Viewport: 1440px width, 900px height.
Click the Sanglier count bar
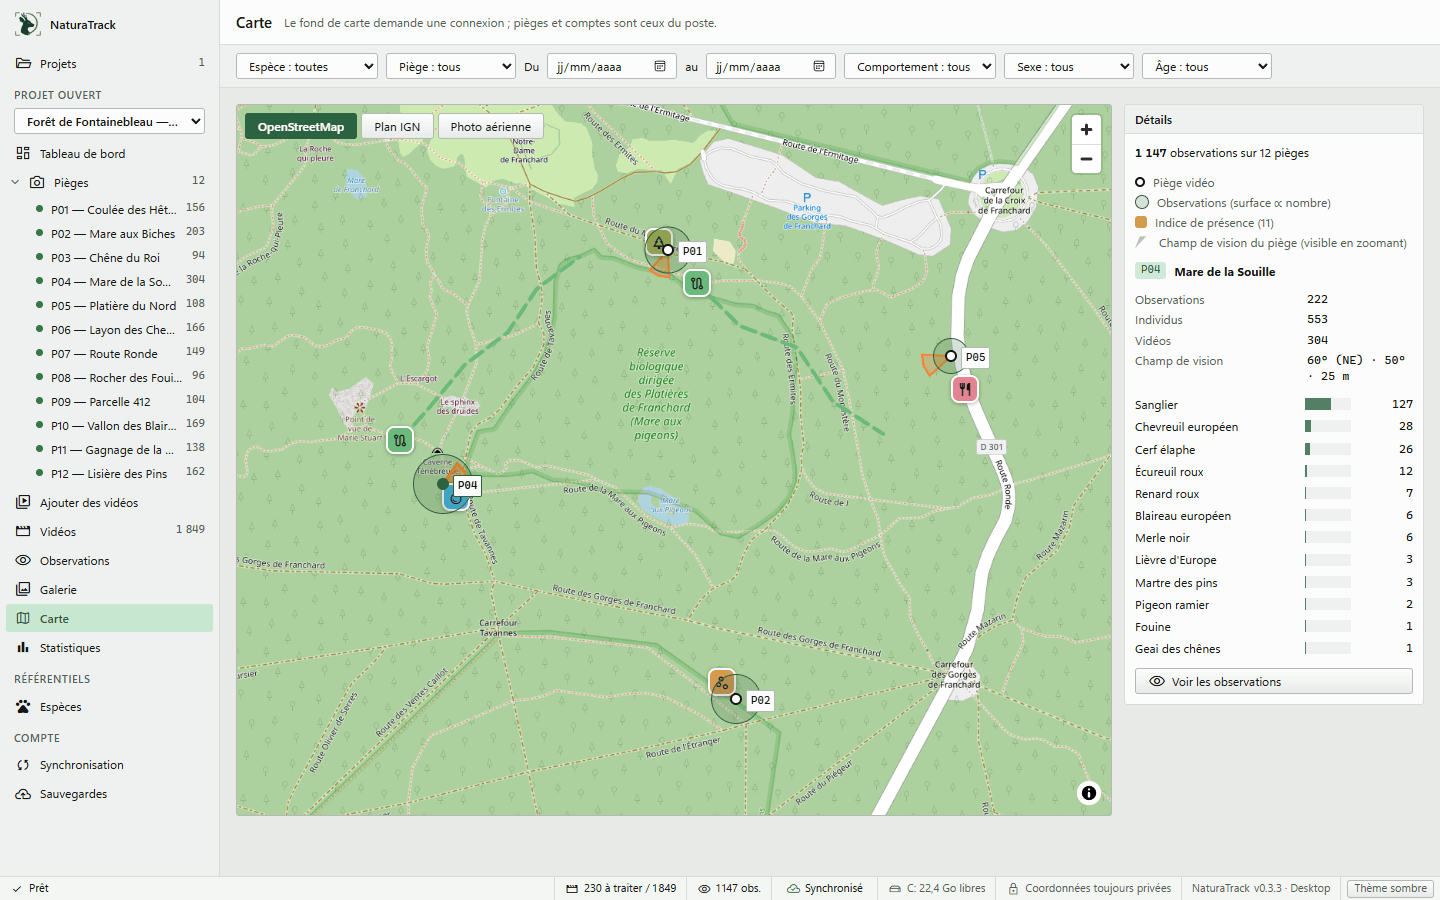coord(1328,404)
